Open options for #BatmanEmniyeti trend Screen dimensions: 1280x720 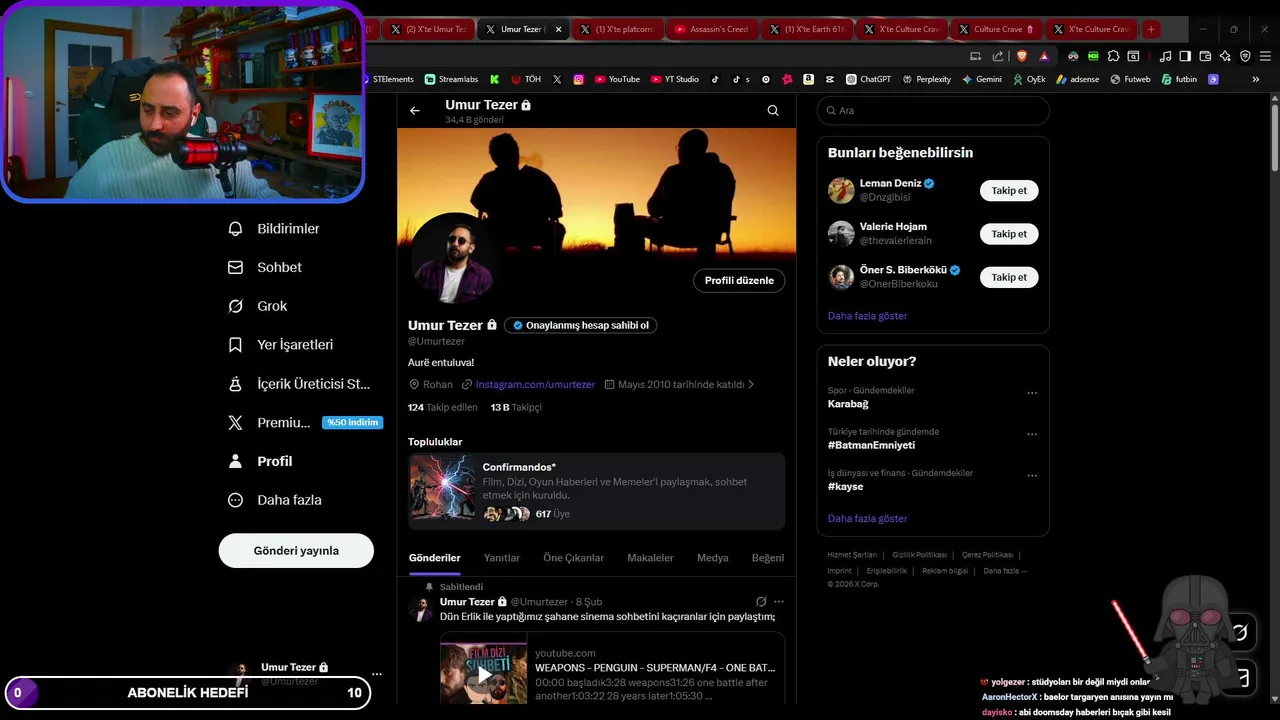click(x=1032, y=435)
